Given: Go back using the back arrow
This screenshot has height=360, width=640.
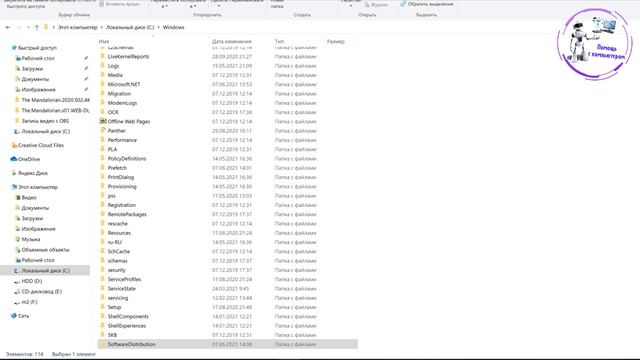Looking at the screenshot, I should click(x=8, y=27).
